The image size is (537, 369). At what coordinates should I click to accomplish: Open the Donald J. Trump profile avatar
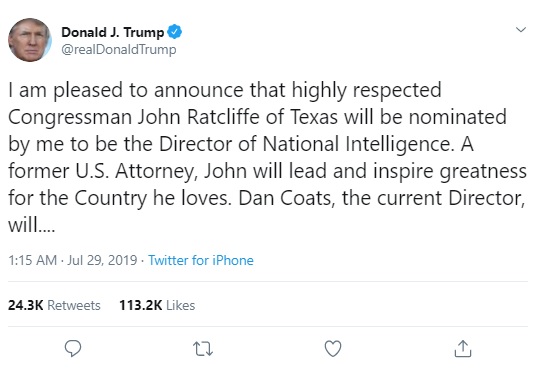(x=30, y=40)
